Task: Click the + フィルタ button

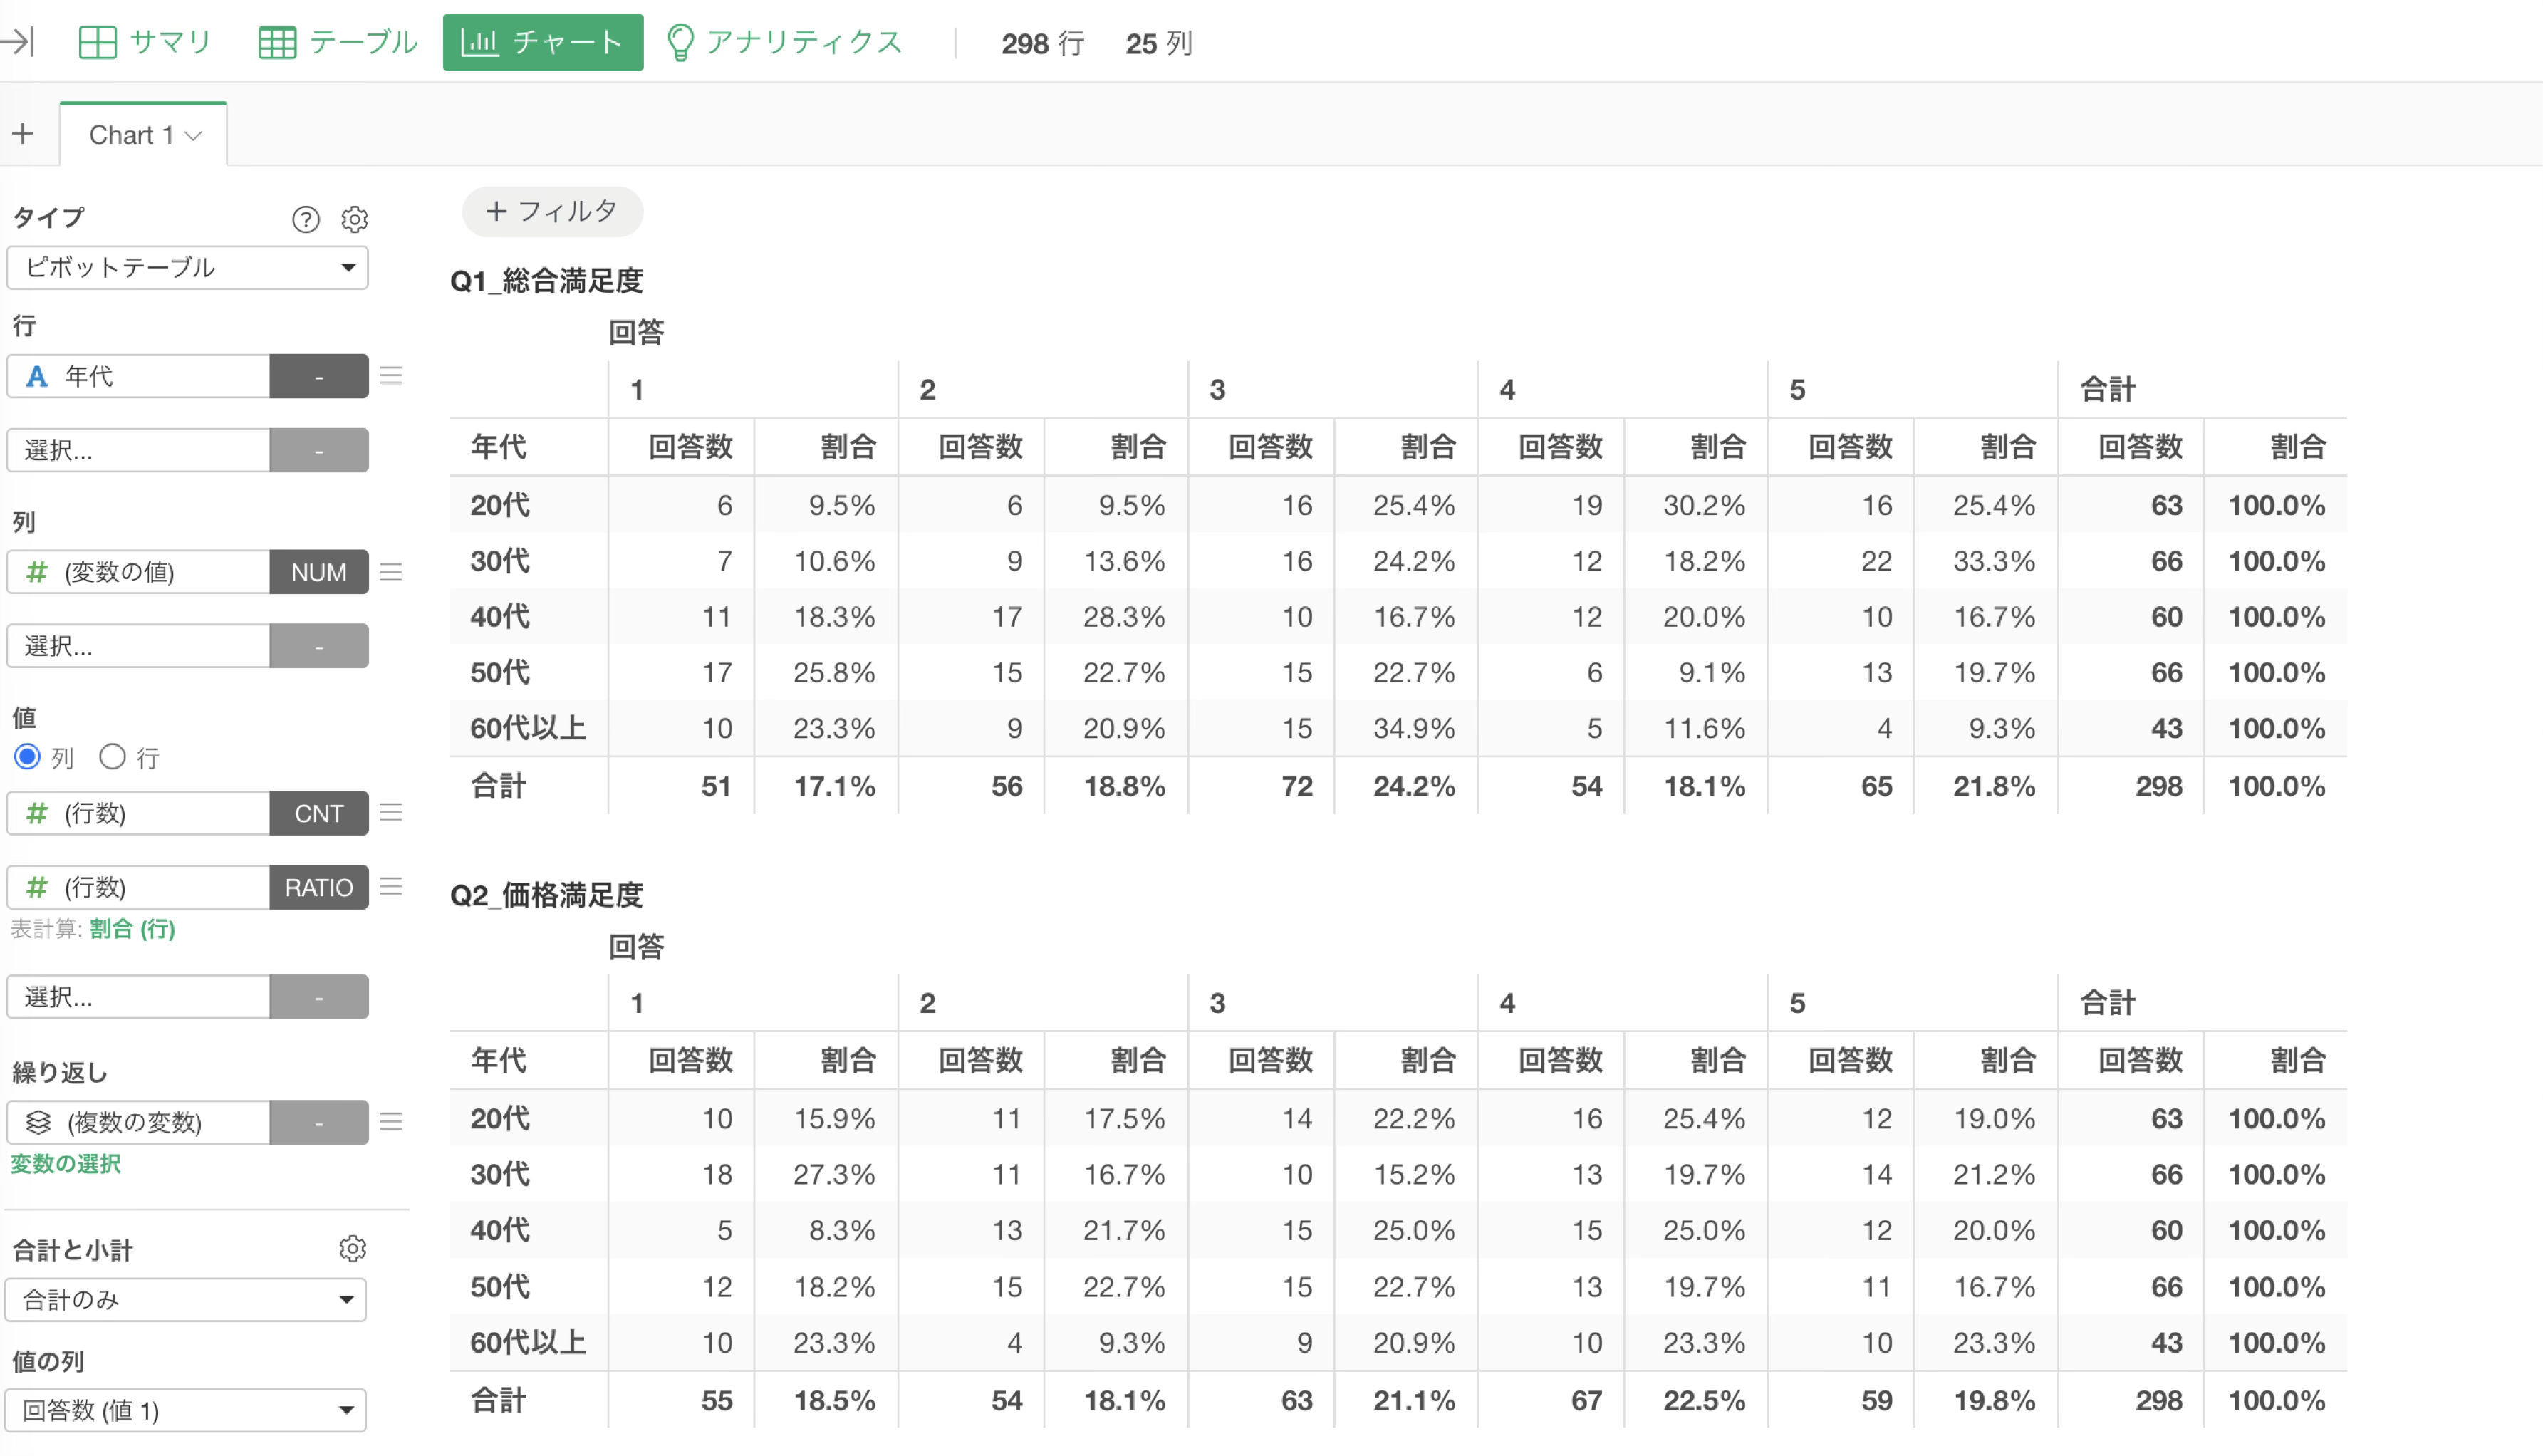Action: coord(552,211)
